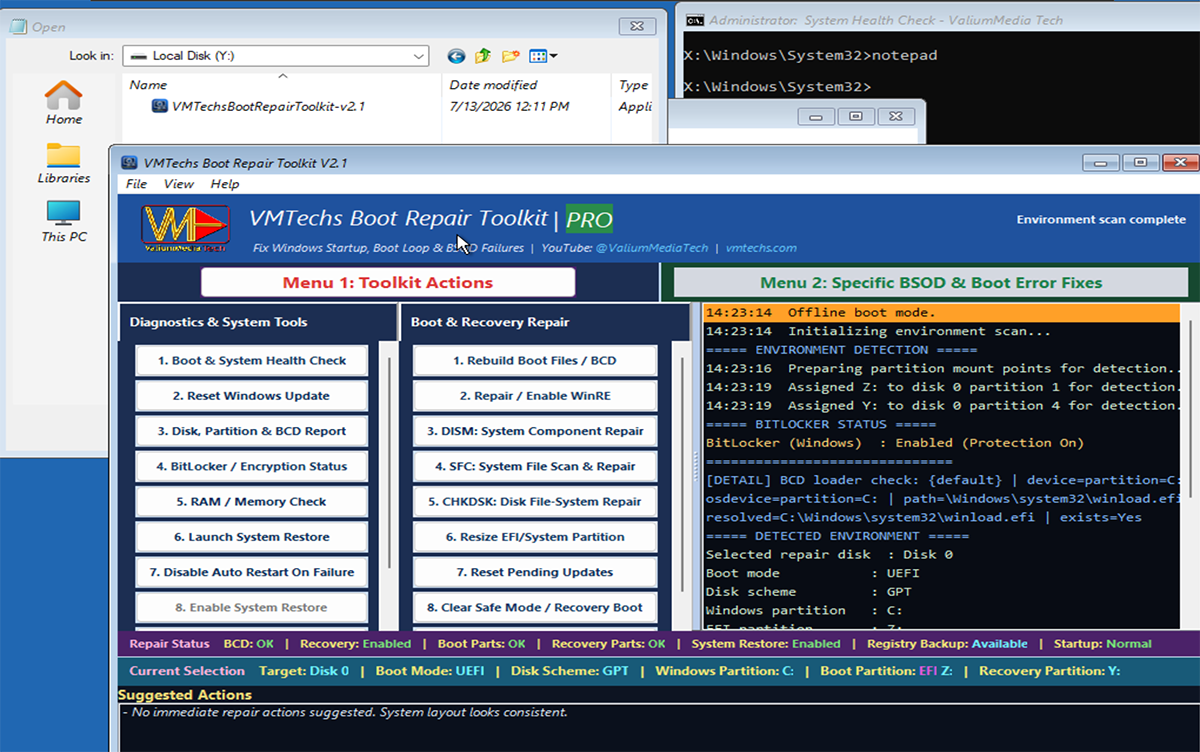Click the 'Selected repair disk : Disk 0' log line

[829, 554]
